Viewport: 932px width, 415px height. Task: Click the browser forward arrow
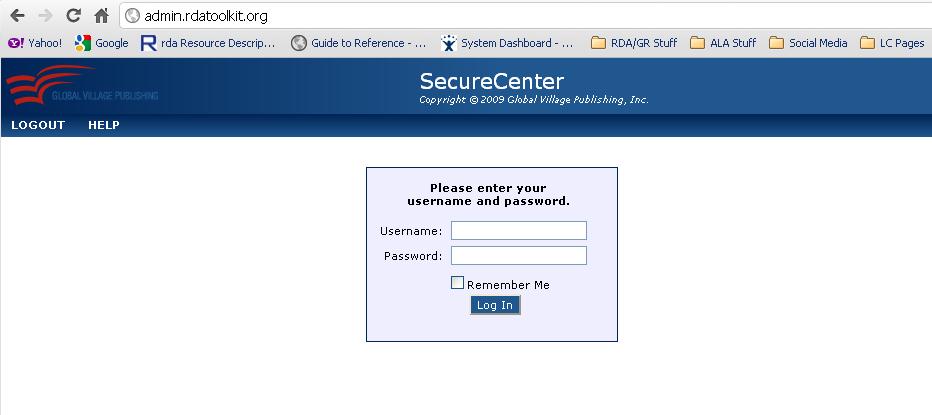click(45, 15)
